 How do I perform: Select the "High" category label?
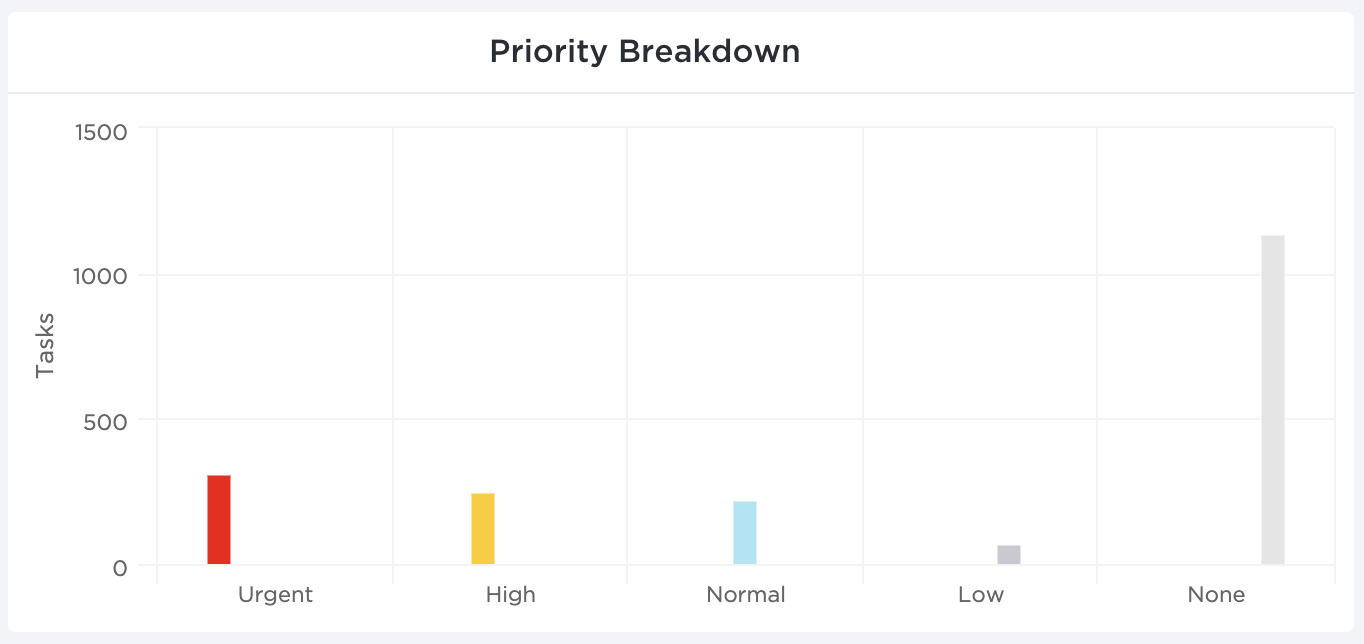(511, 595)
